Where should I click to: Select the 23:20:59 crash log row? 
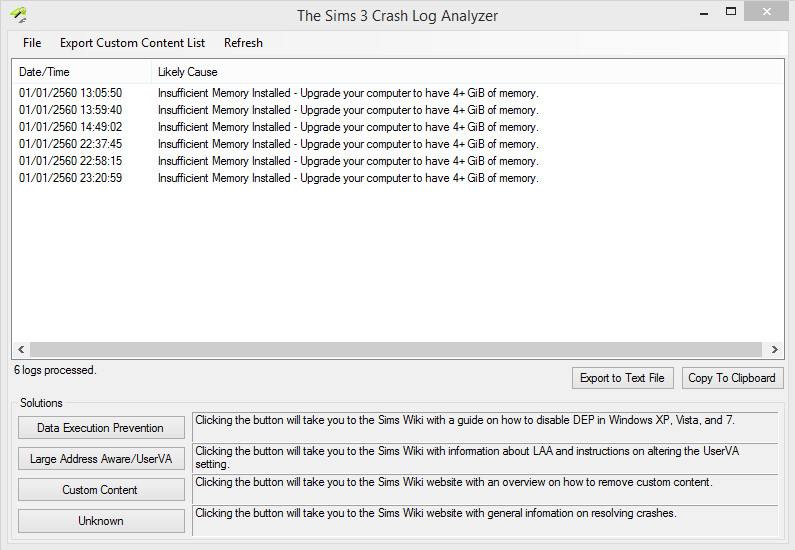(x=279, y=178)
